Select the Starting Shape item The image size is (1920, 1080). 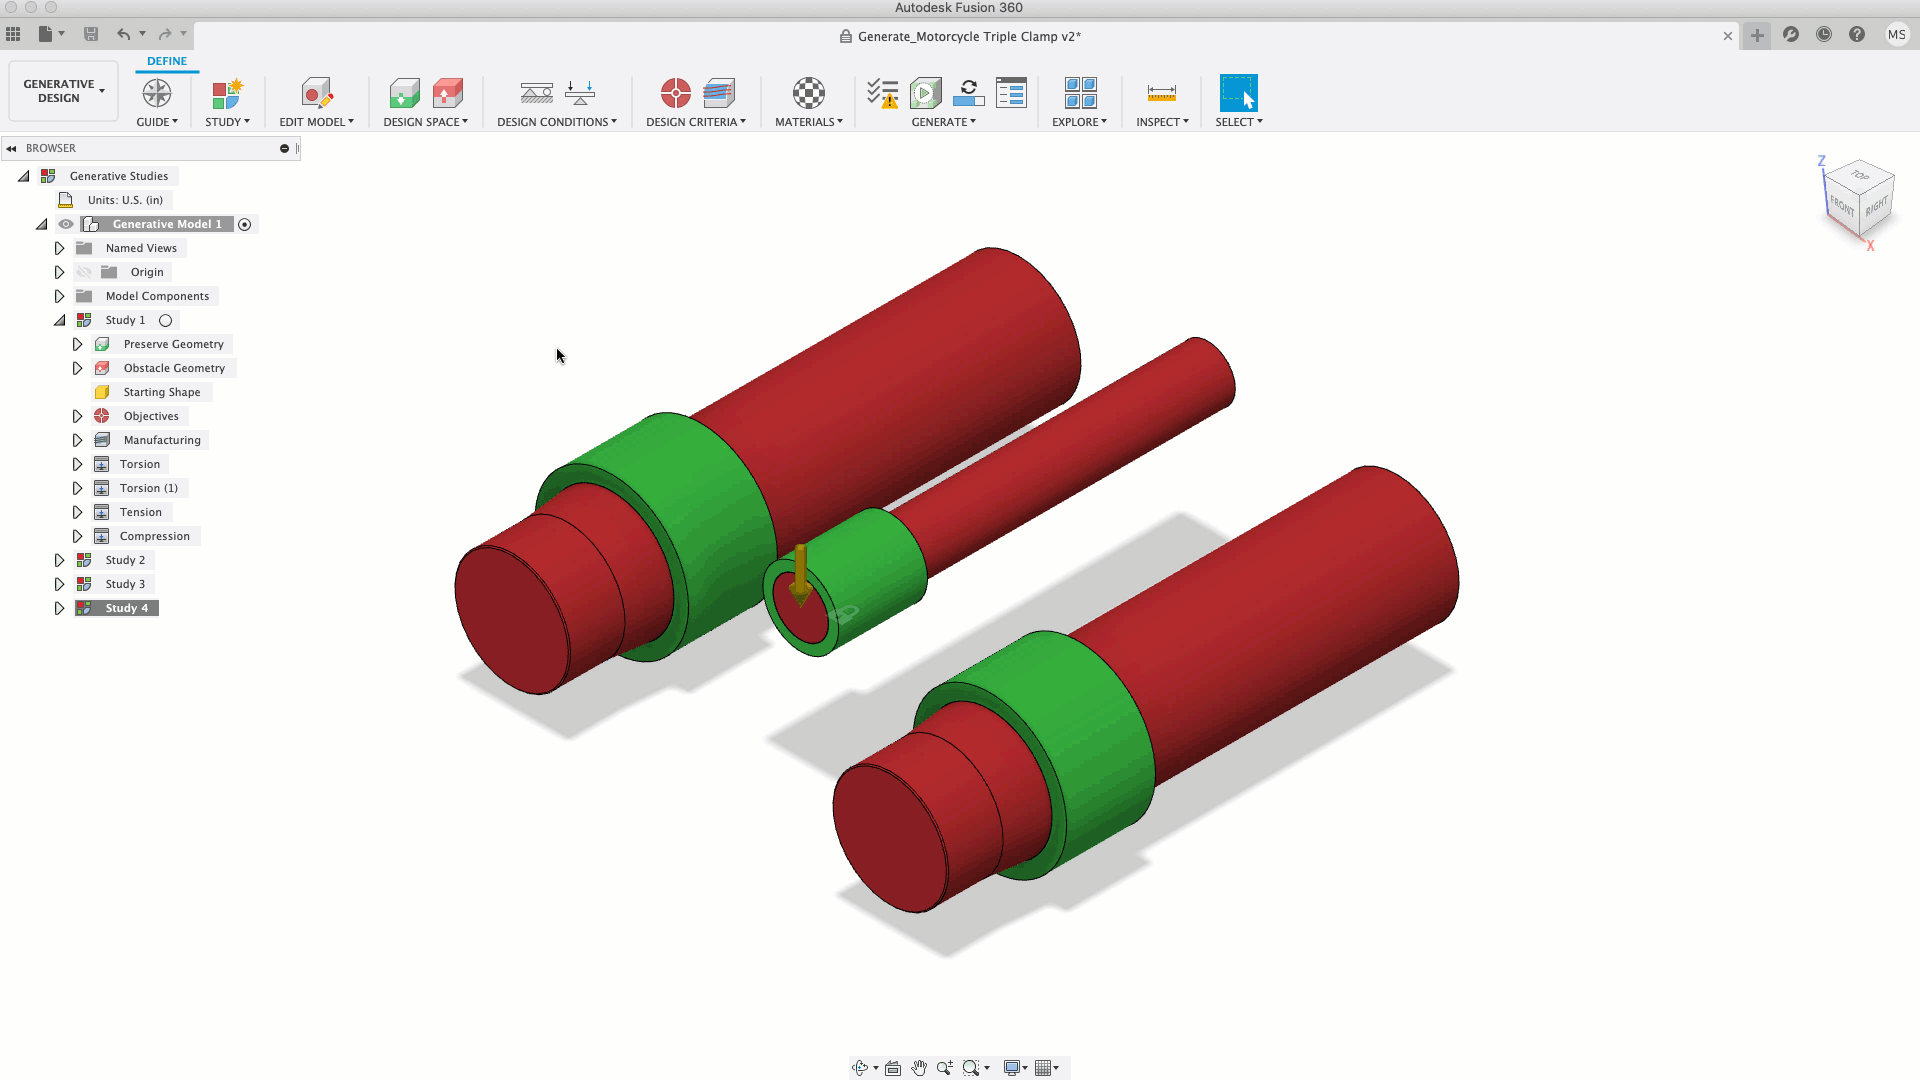[161, 392]
